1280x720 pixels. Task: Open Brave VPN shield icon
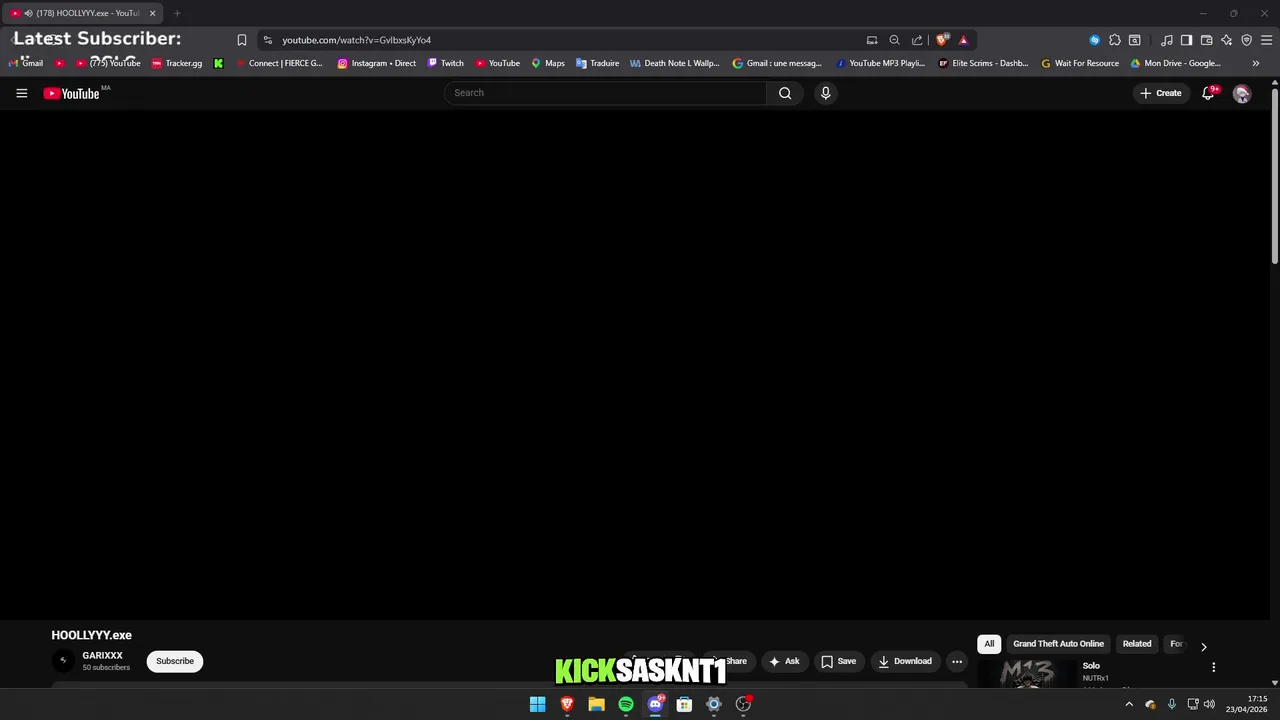point(1246,40)
